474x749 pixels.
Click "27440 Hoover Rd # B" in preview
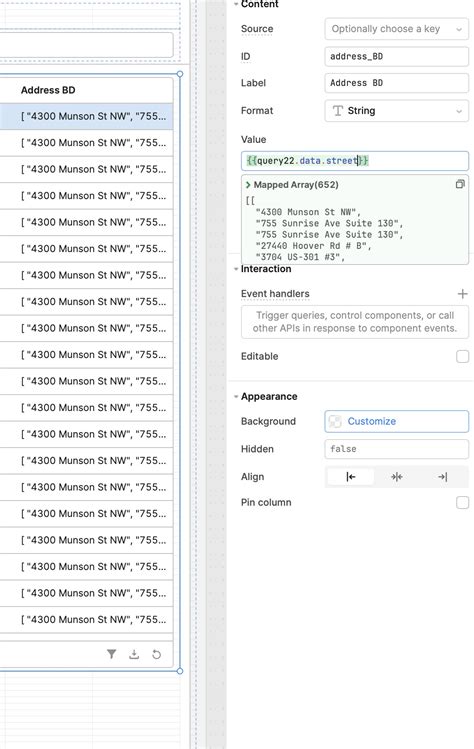(313, 246)
